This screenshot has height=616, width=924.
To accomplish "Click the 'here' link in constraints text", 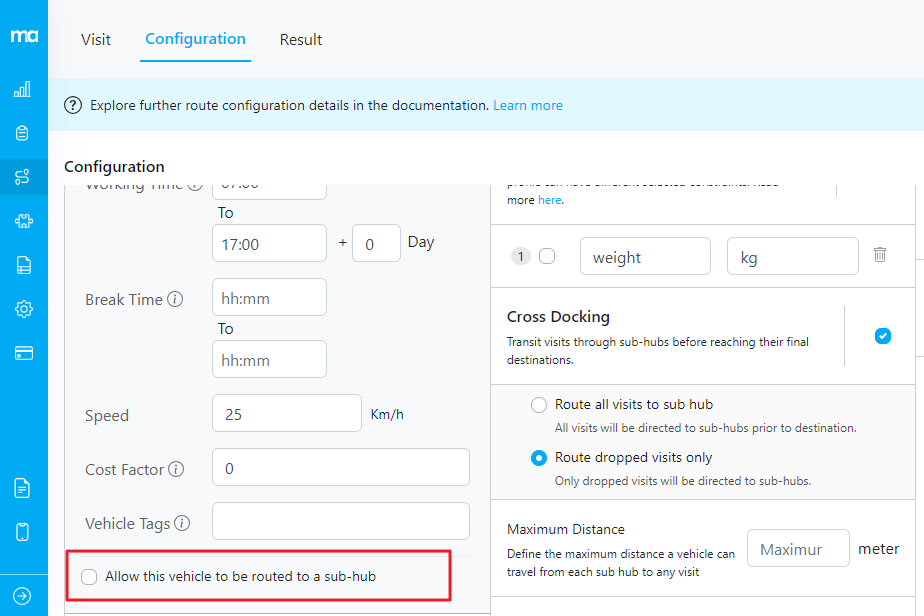I will tap(549, 200).
